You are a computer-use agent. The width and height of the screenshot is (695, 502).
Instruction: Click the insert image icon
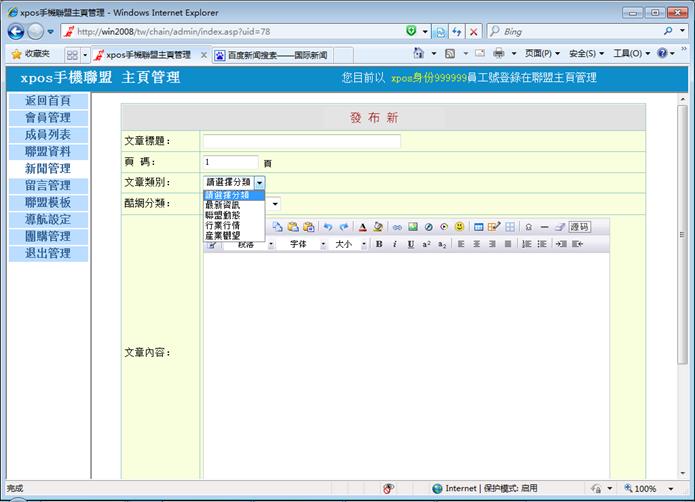412,227
